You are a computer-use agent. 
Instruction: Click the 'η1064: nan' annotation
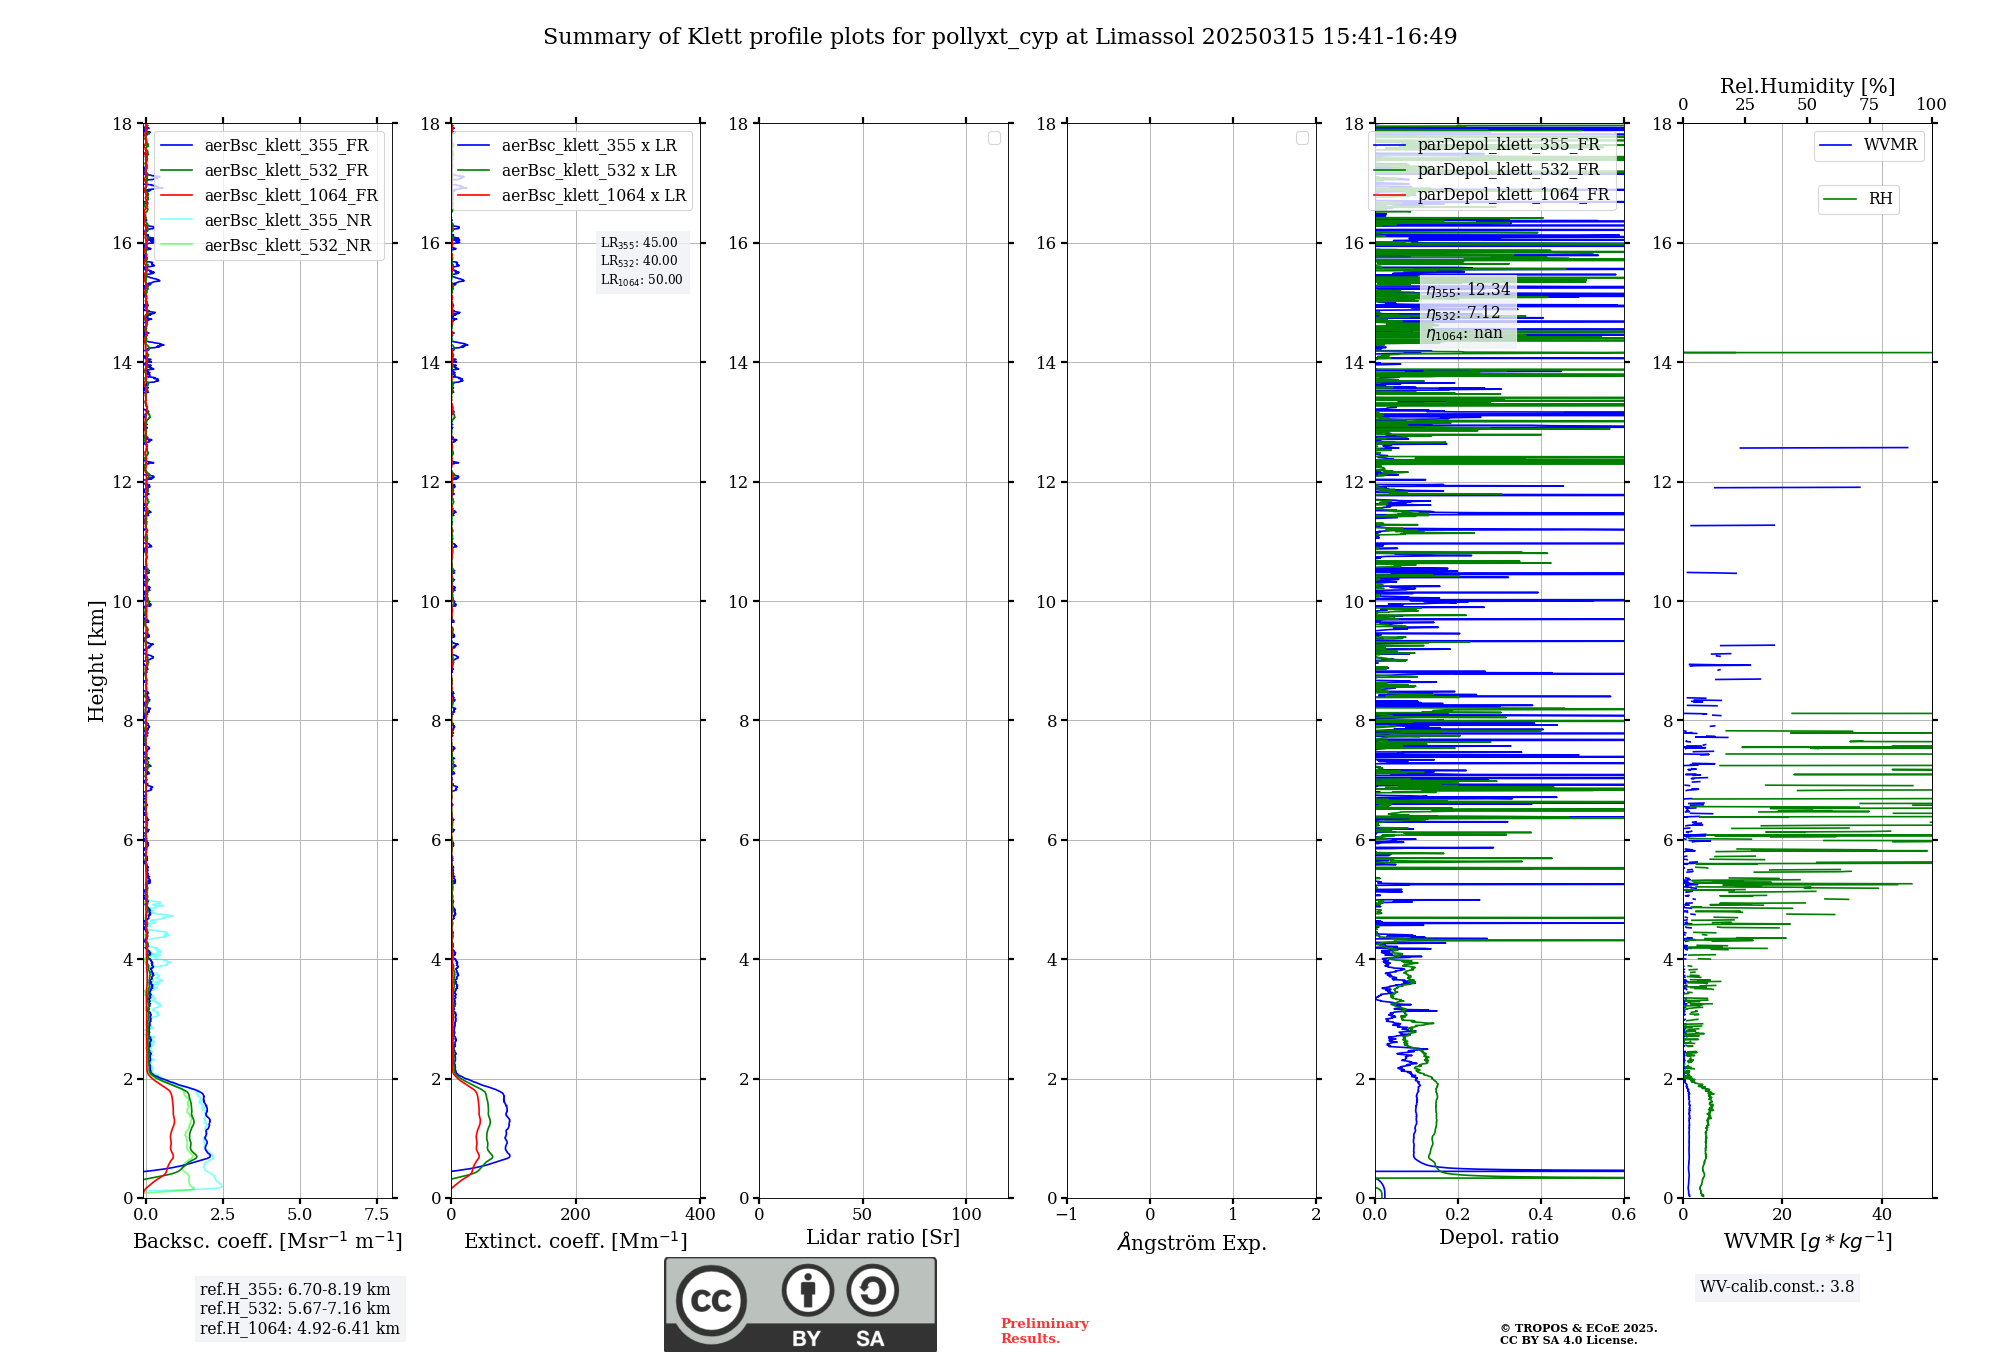point(1464,334)
